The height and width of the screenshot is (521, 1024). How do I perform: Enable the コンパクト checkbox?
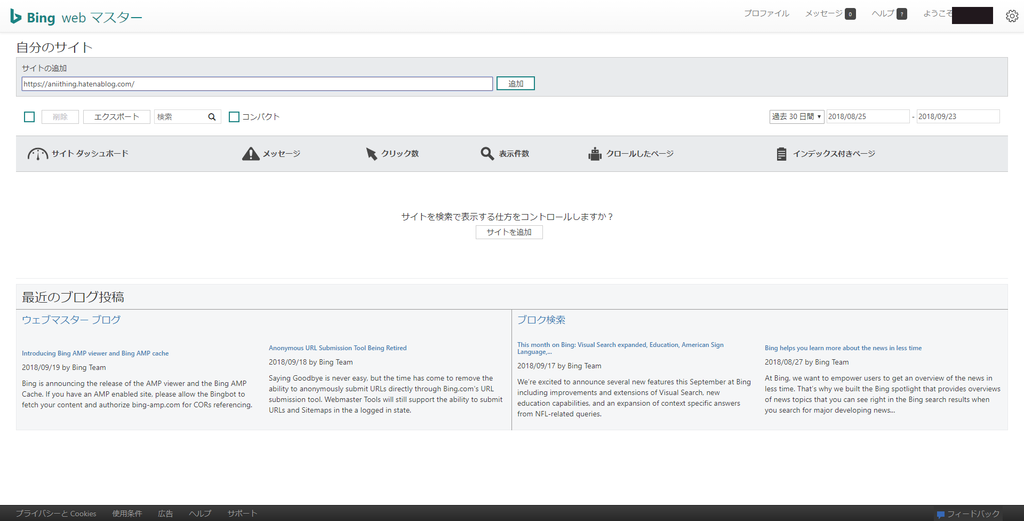tap(234, 117)
